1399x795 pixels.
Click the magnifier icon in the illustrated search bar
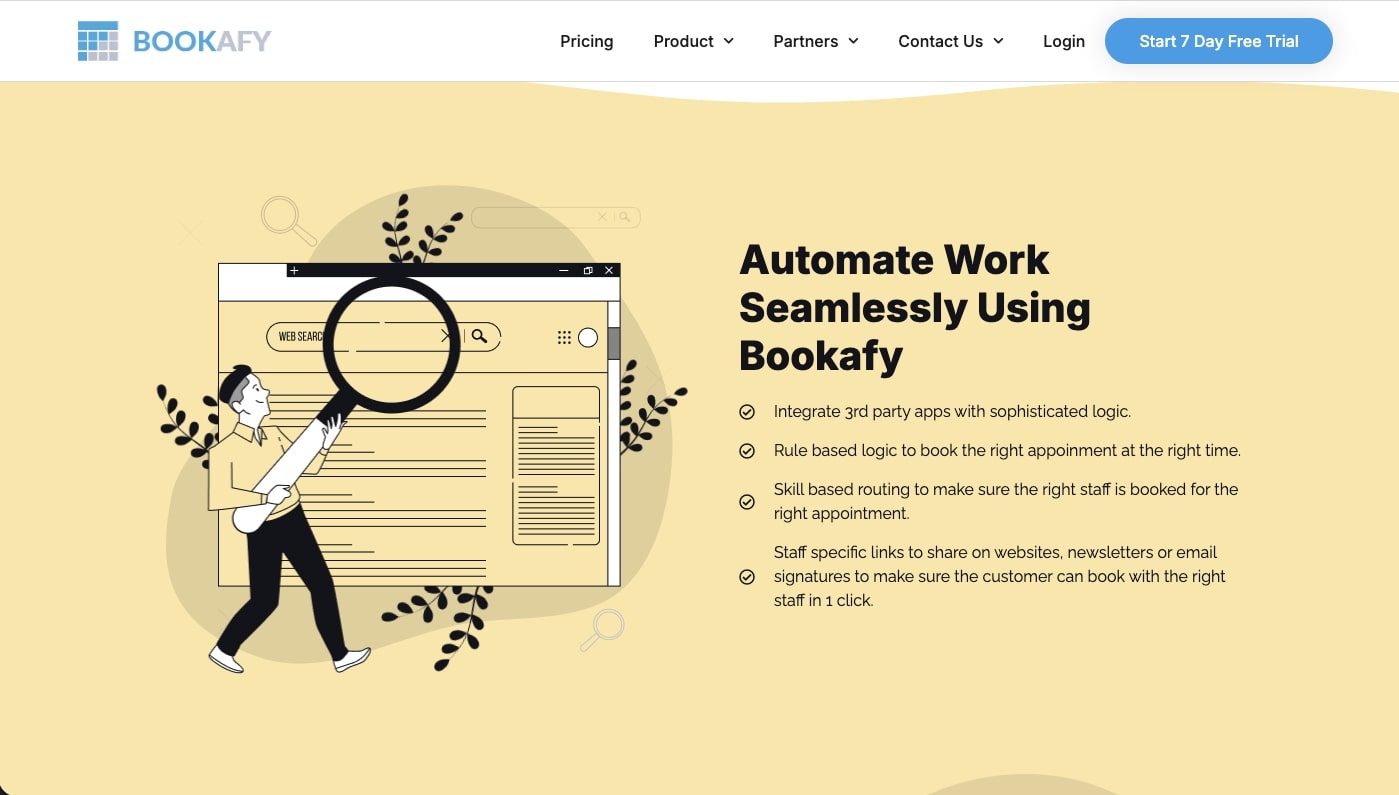(480, 336)
